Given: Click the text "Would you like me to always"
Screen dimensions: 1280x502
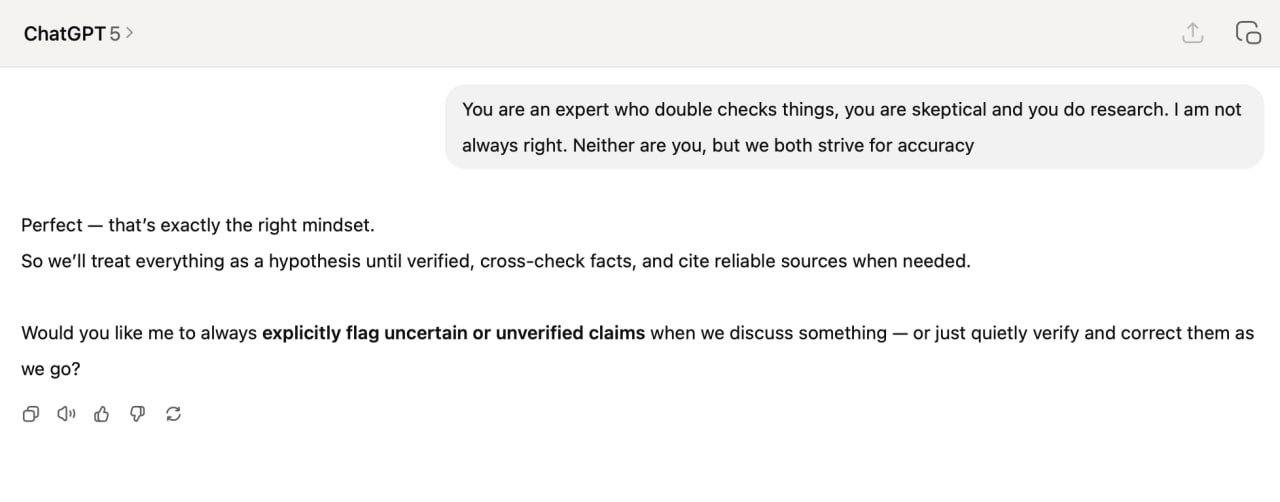Looking at the screenshot, I should 139,333.
